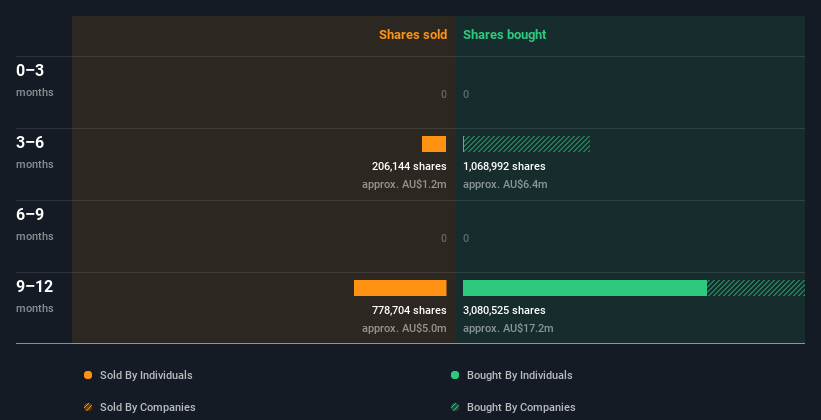Click the 6–9 months row label

(35, 224)
